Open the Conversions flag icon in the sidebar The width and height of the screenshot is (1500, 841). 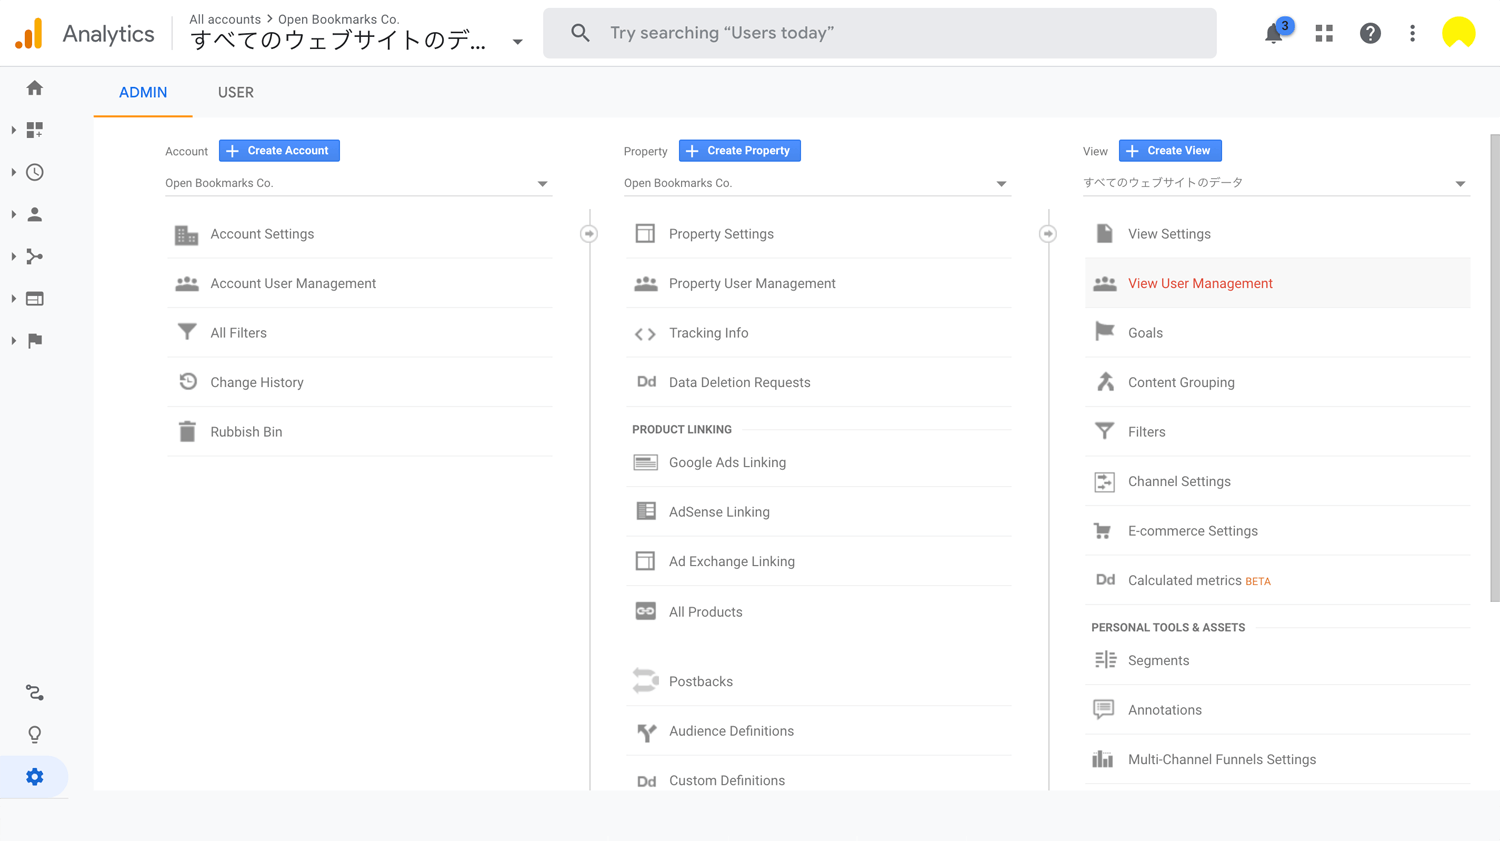click(35, 340)
